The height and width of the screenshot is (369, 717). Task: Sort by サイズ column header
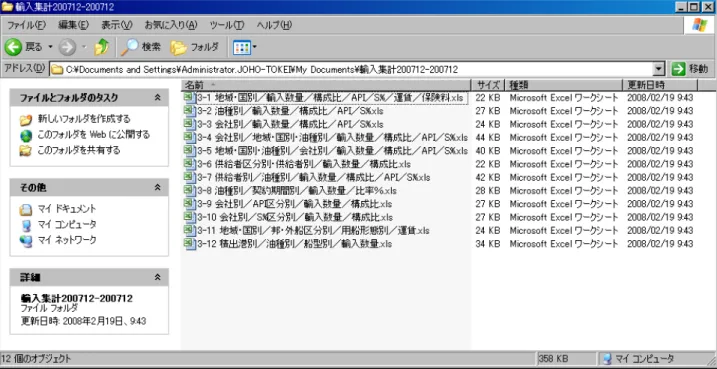pyautogui.click(x=488, y=85)
